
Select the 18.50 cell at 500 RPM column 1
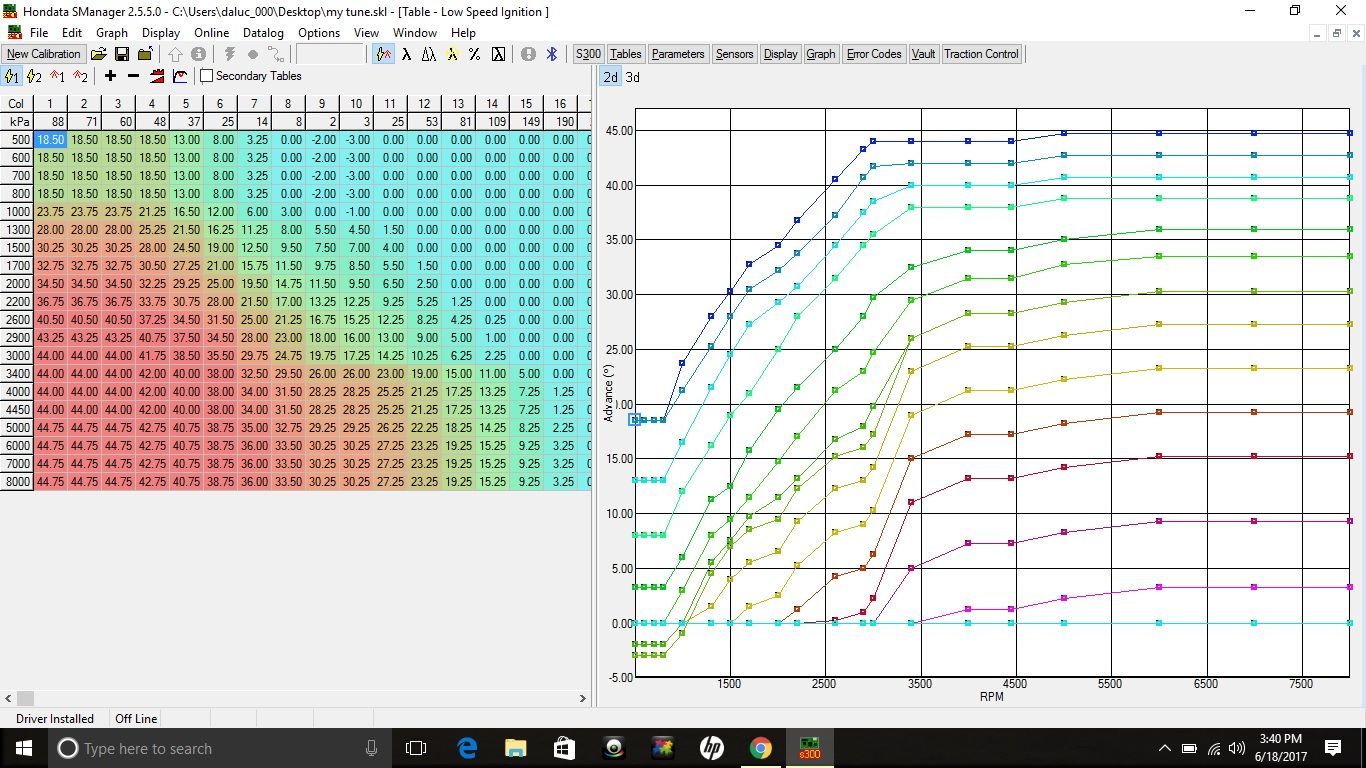point(50,140)
